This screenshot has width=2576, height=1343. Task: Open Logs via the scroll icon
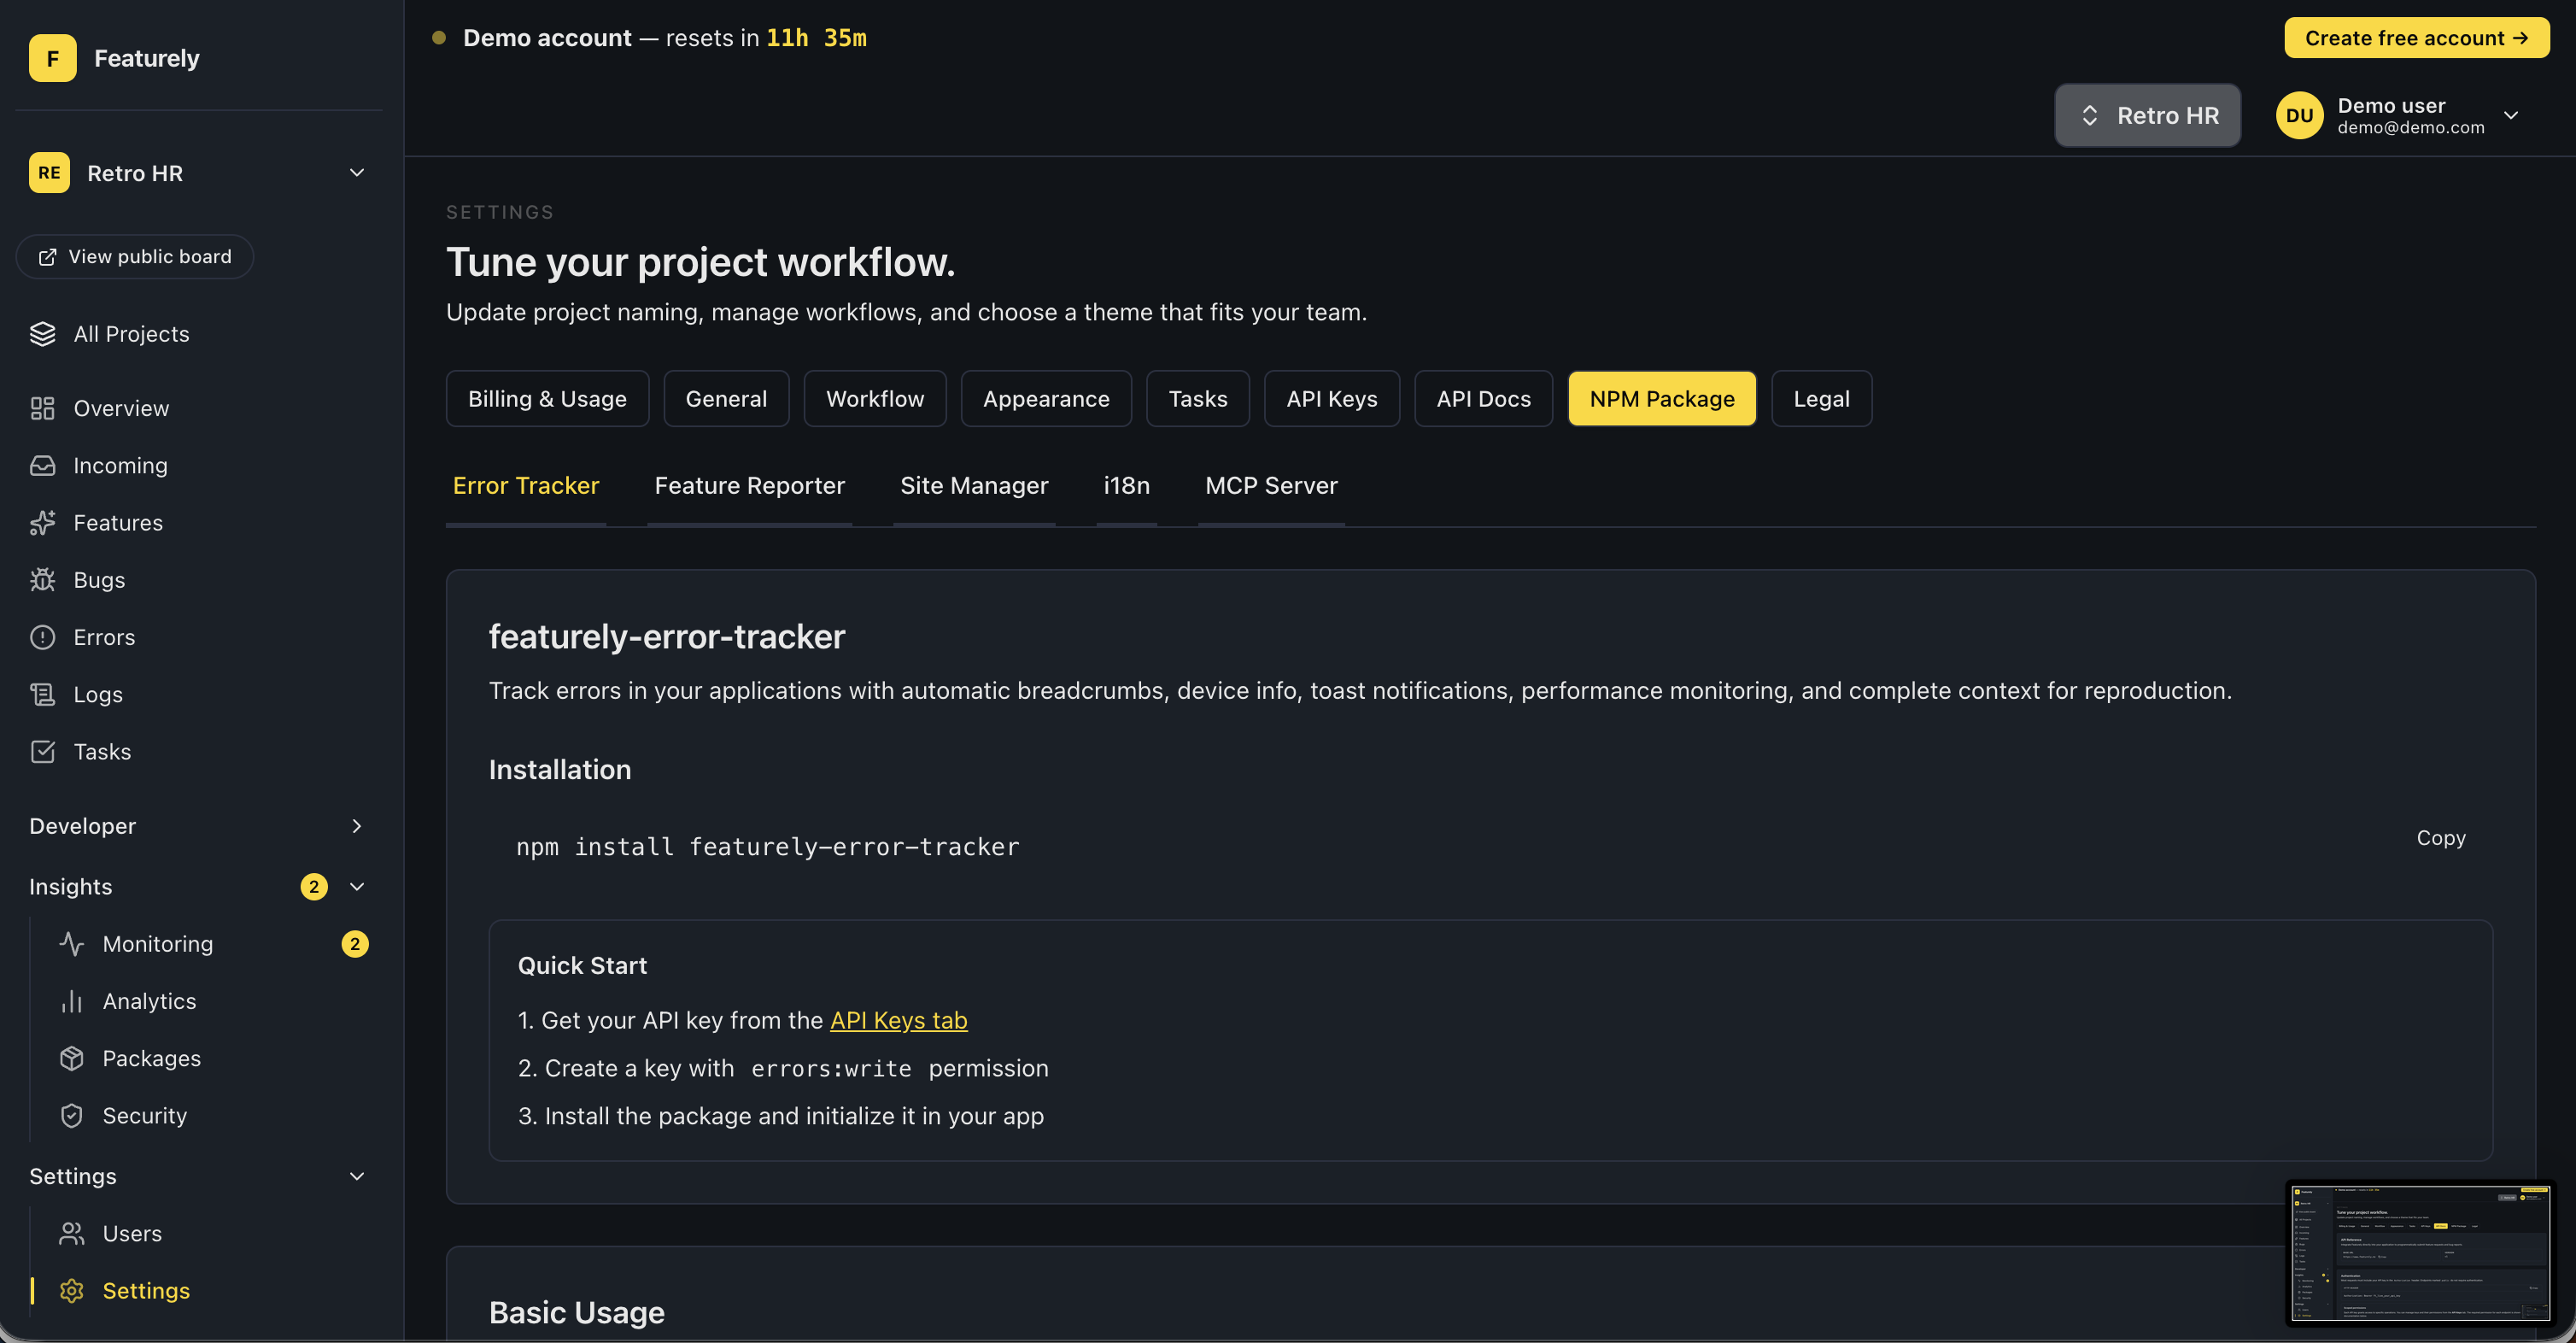[42, 694]
